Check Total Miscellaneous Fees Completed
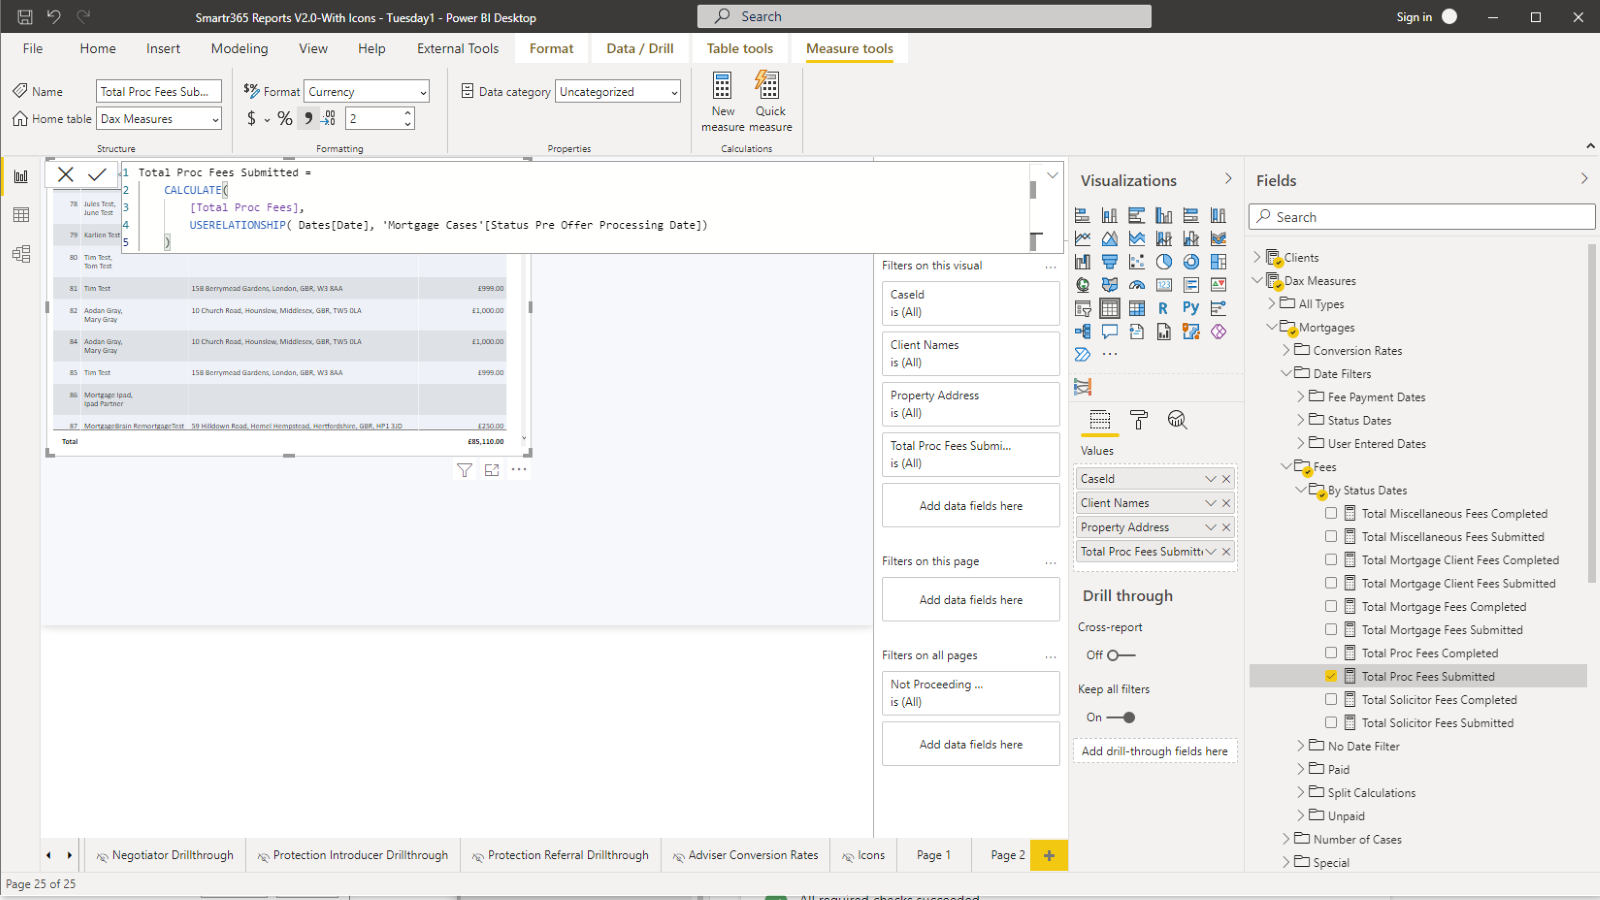Viewport: 1600px width, 900px height. [1331, 513]
